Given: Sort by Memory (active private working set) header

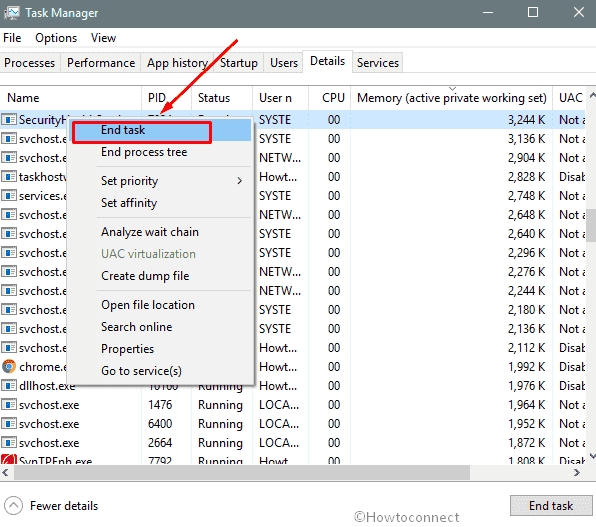Looking at the screenshot, I should click(452, 98).
